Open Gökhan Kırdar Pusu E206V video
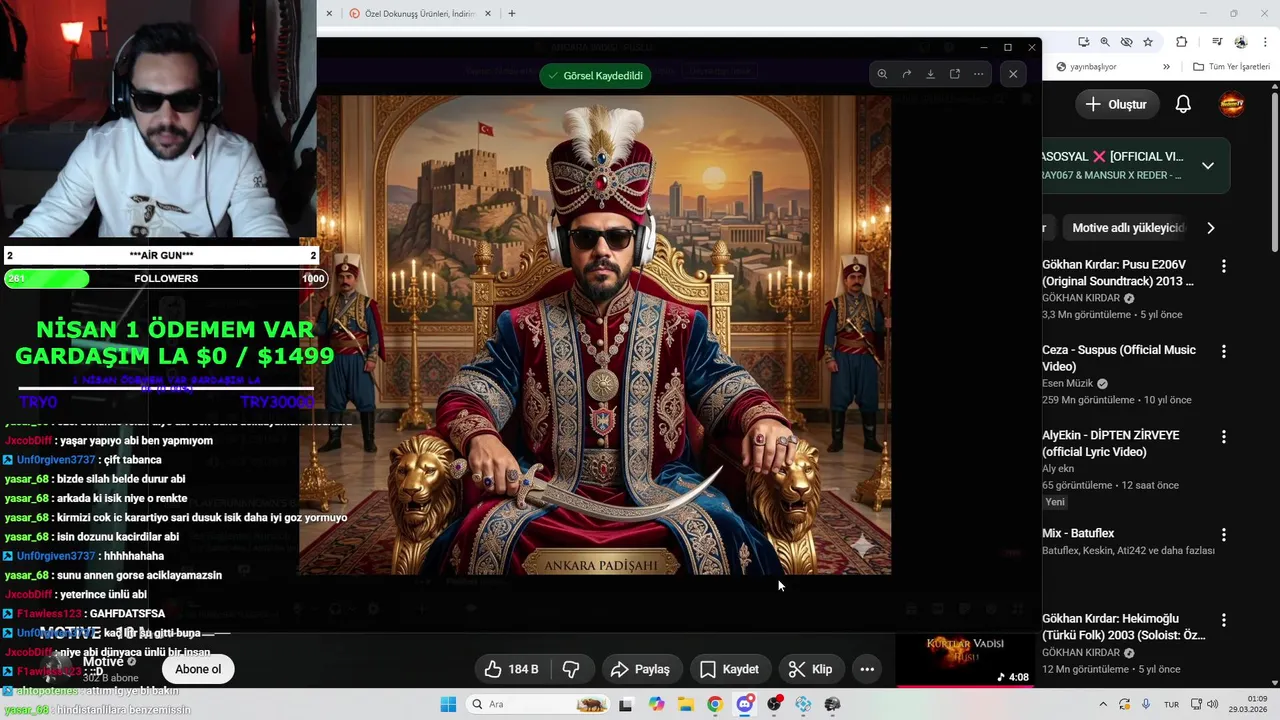This screenshot has height=720, width=1280. click(1118, 273)
